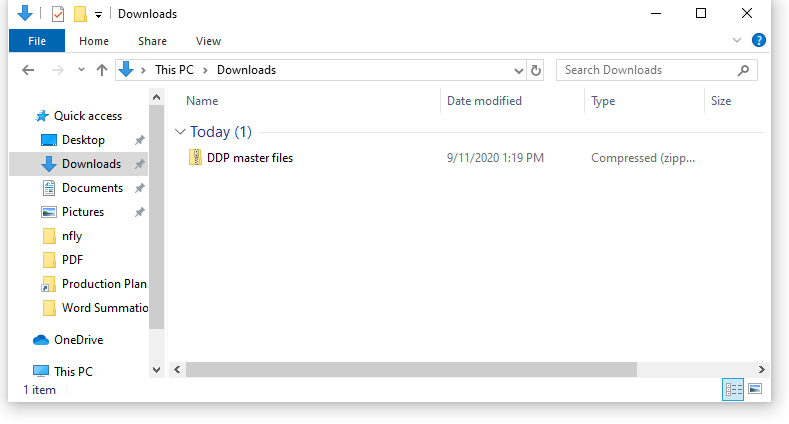Click the Help question mark icon

tap(759, 41)
